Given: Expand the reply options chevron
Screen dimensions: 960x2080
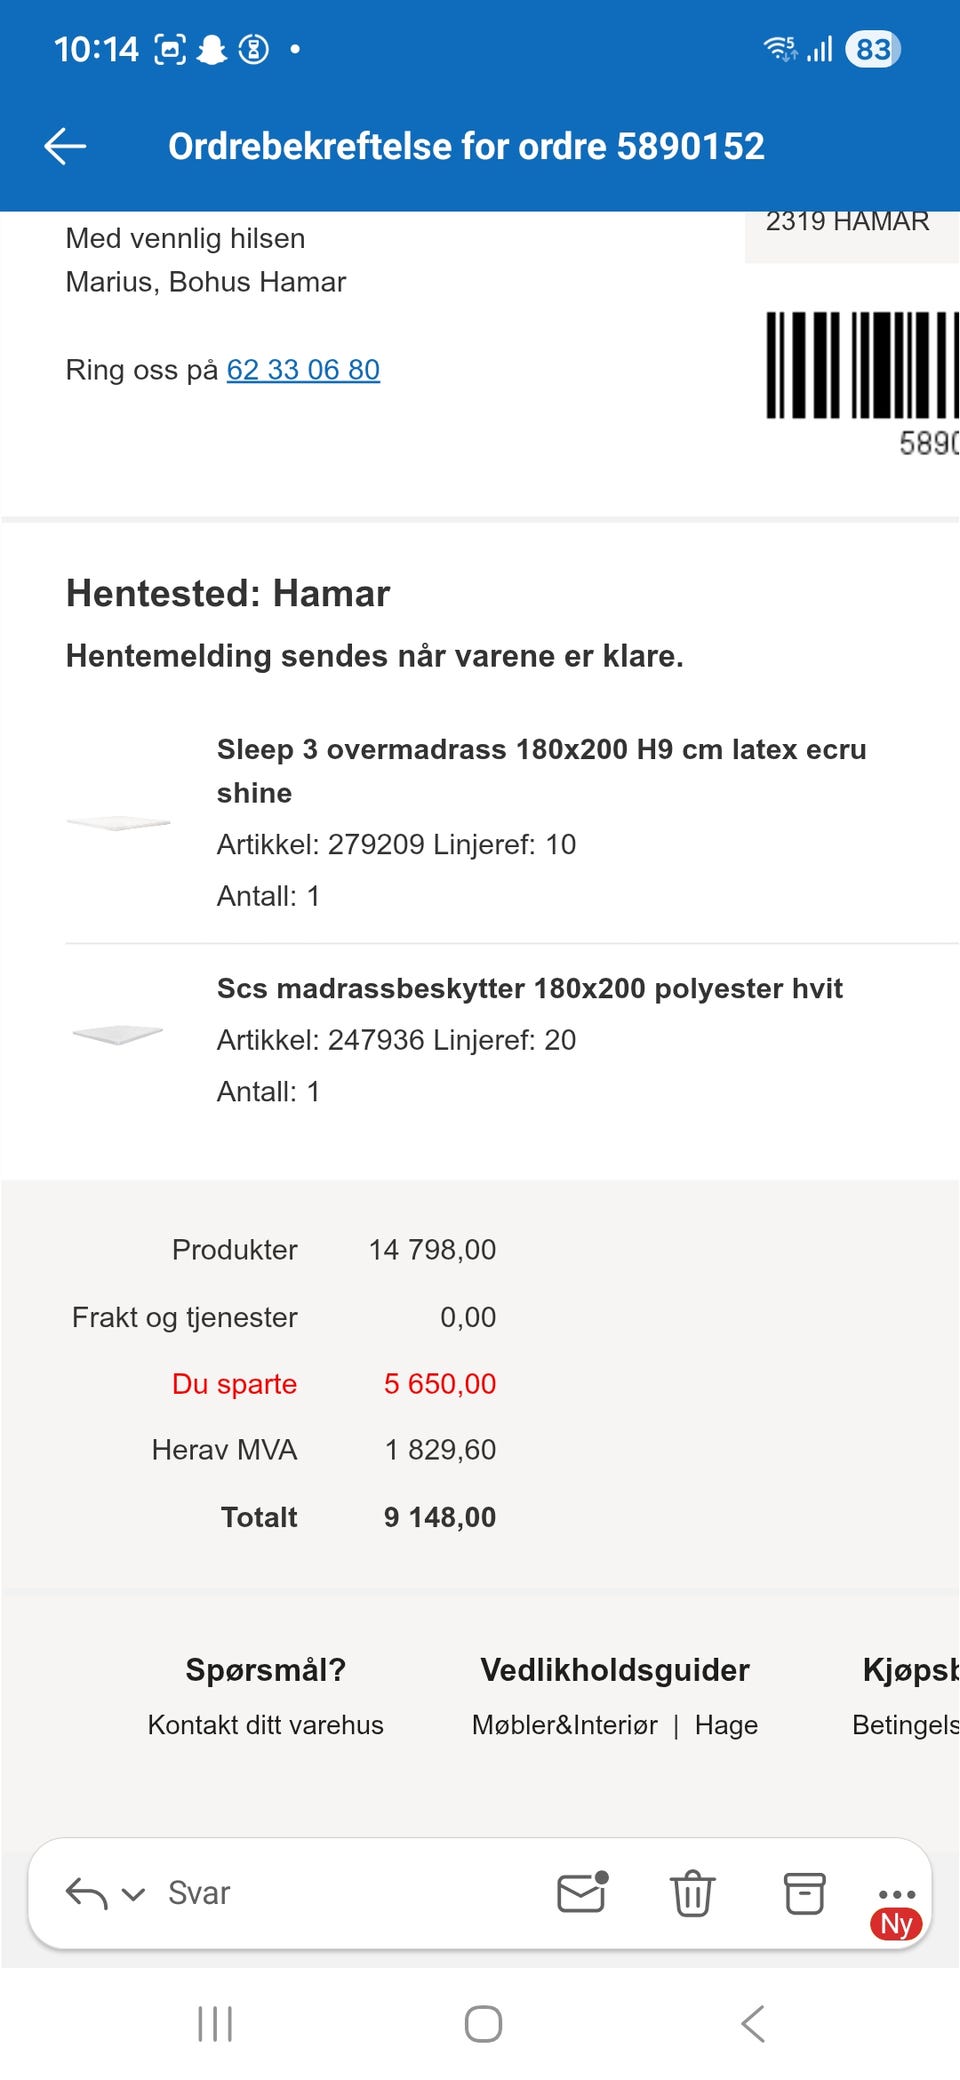Looking at the screenshot, I should click(x=133, y=1894).
